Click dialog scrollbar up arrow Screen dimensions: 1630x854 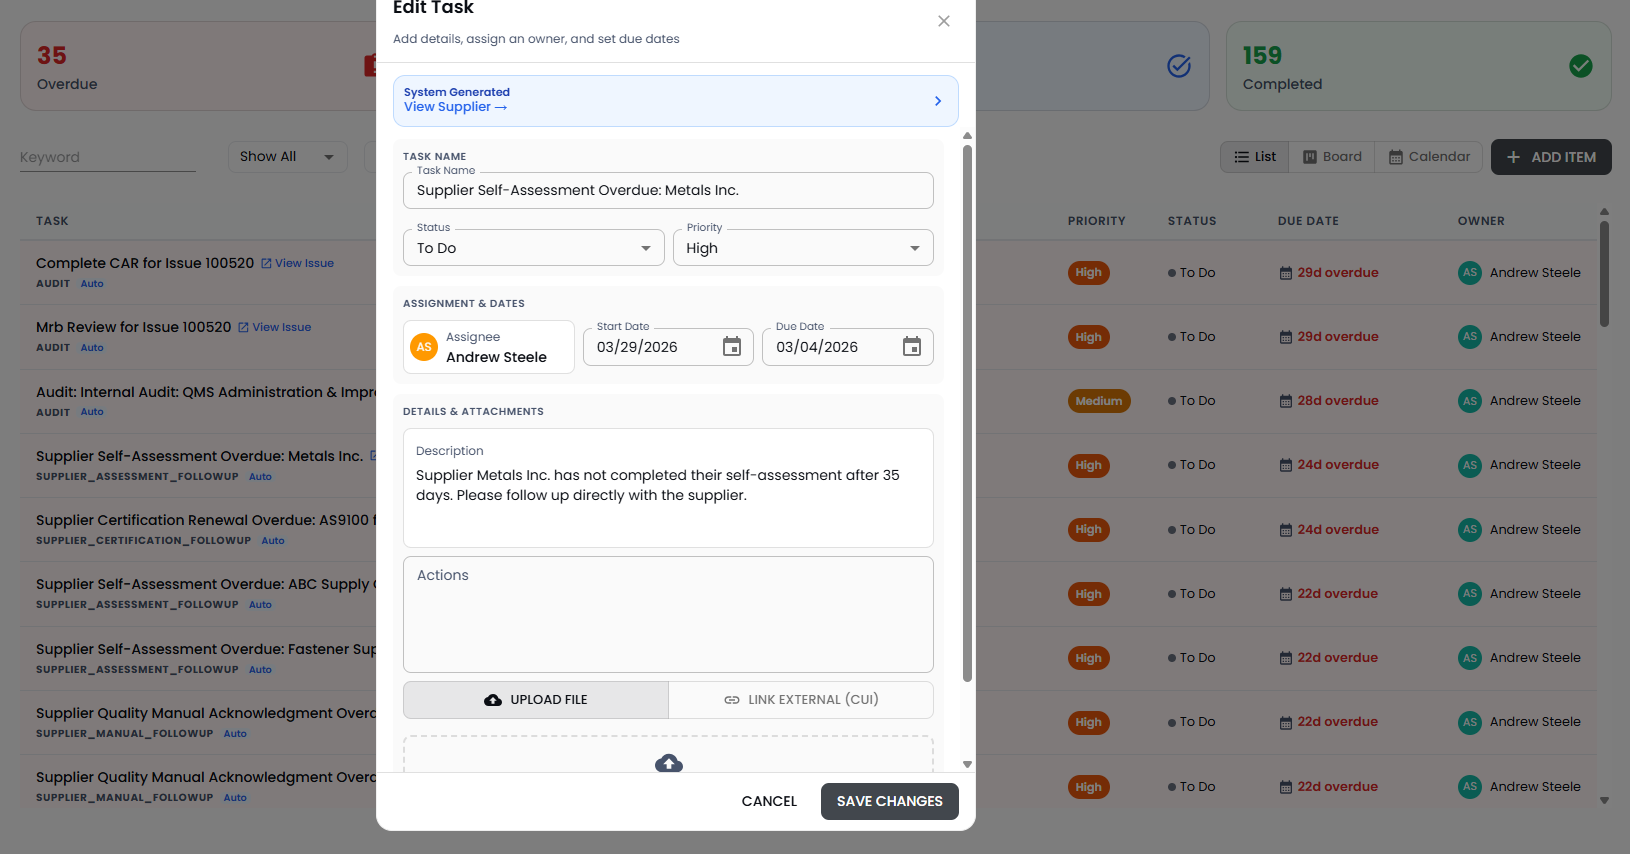(967, 136)
